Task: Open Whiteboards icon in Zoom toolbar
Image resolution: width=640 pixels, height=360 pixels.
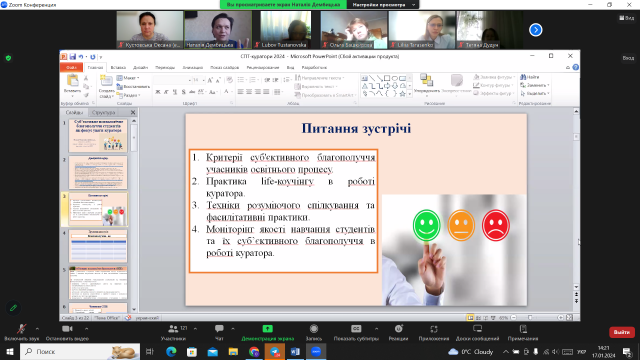Action: [x=477, y=329]
